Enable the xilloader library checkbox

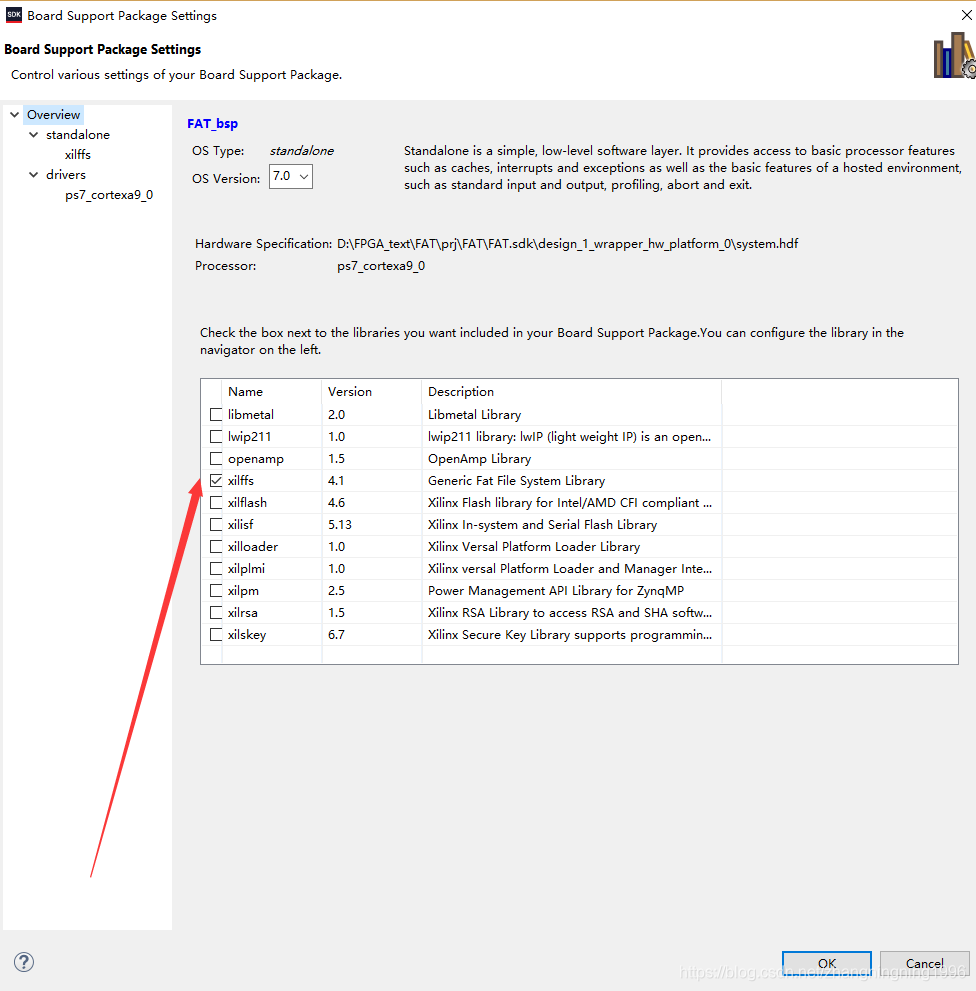click(216, 547)
